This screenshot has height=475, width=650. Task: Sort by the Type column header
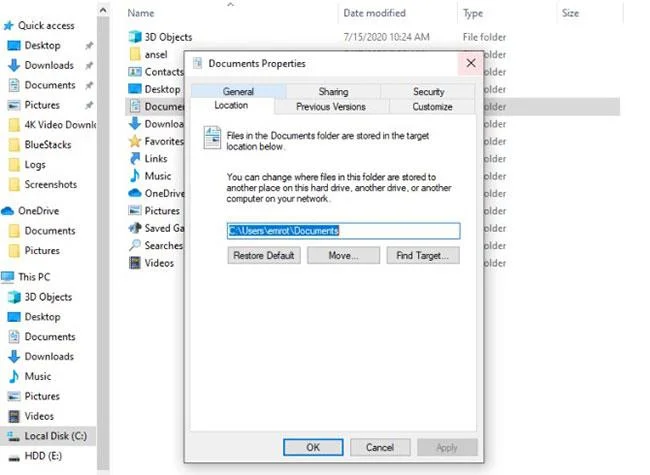473,13
